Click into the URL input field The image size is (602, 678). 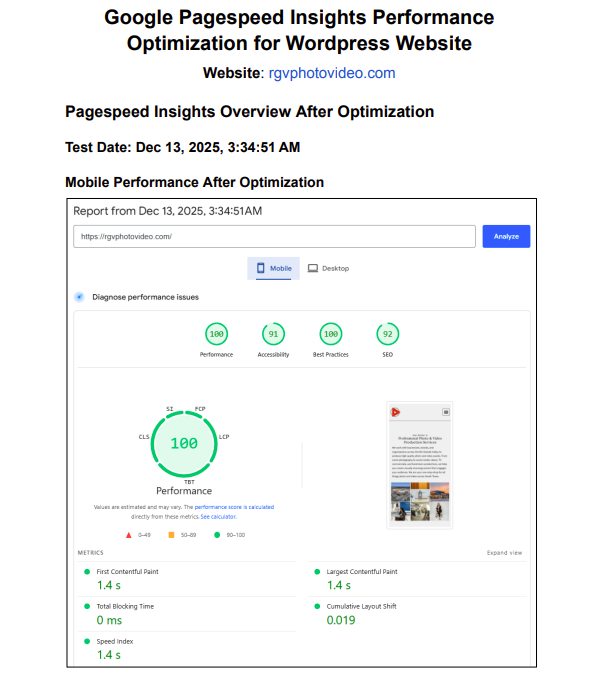[274, 237]
